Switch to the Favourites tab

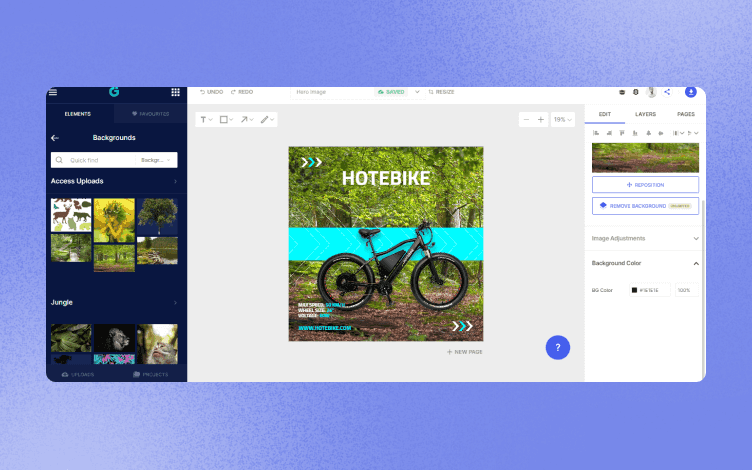click(x=151, y=114)
